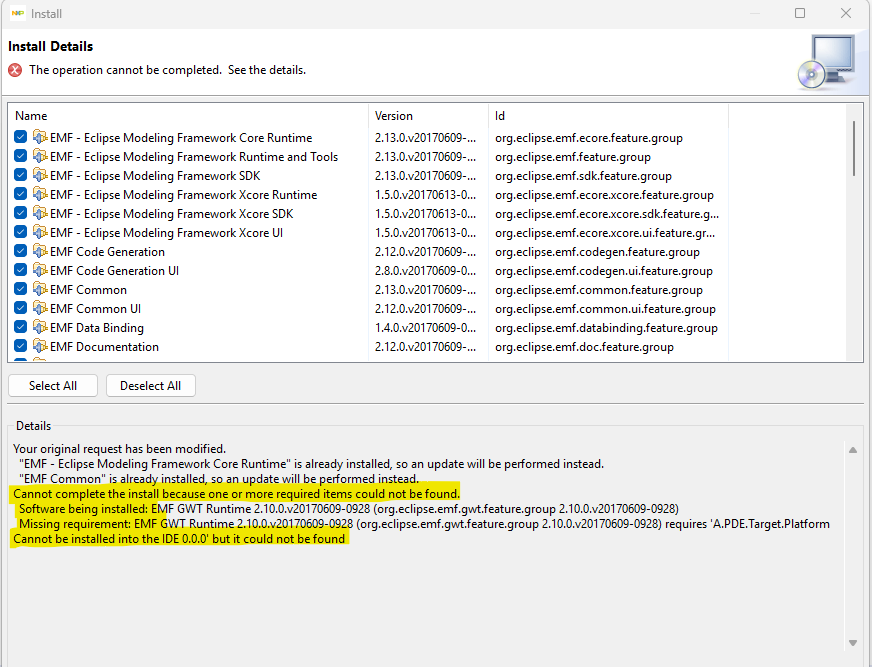Click the EMF Code Generation feature icon
Screen dimensions: 872x667
[40, 251]
